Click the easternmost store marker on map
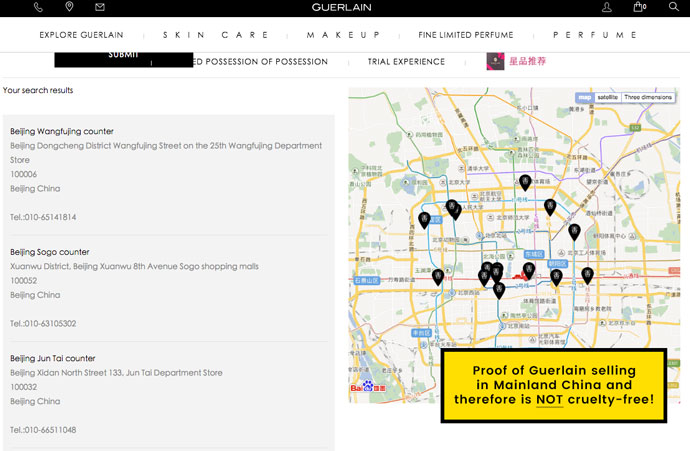The height and width of the screenshot is (451, 690). coord(587,275)
